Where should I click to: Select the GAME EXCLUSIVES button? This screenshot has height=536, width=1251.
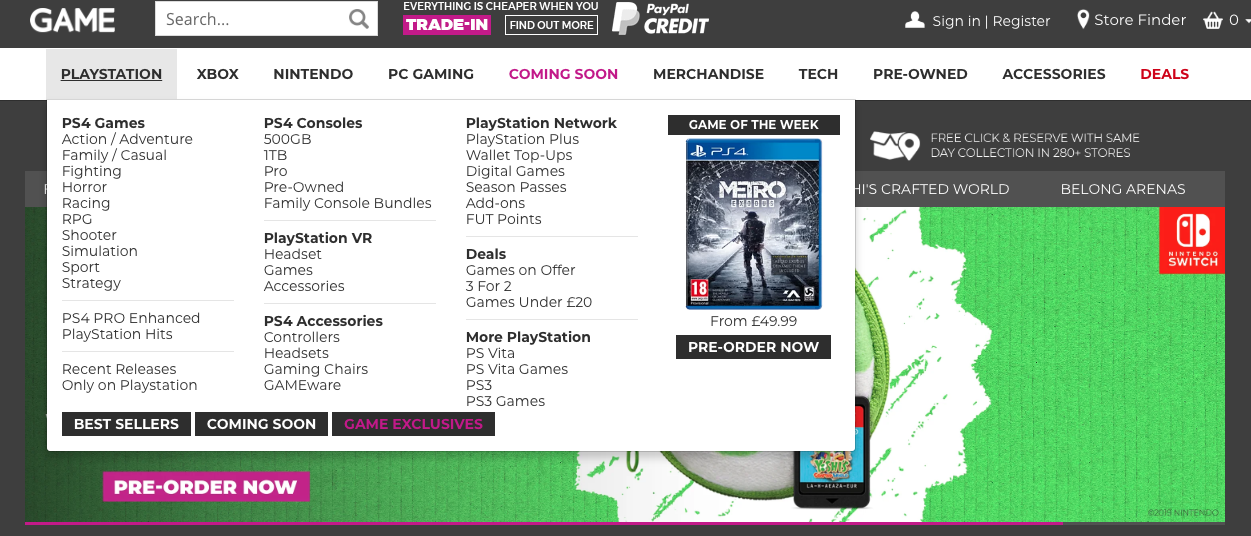coord(413,424)
